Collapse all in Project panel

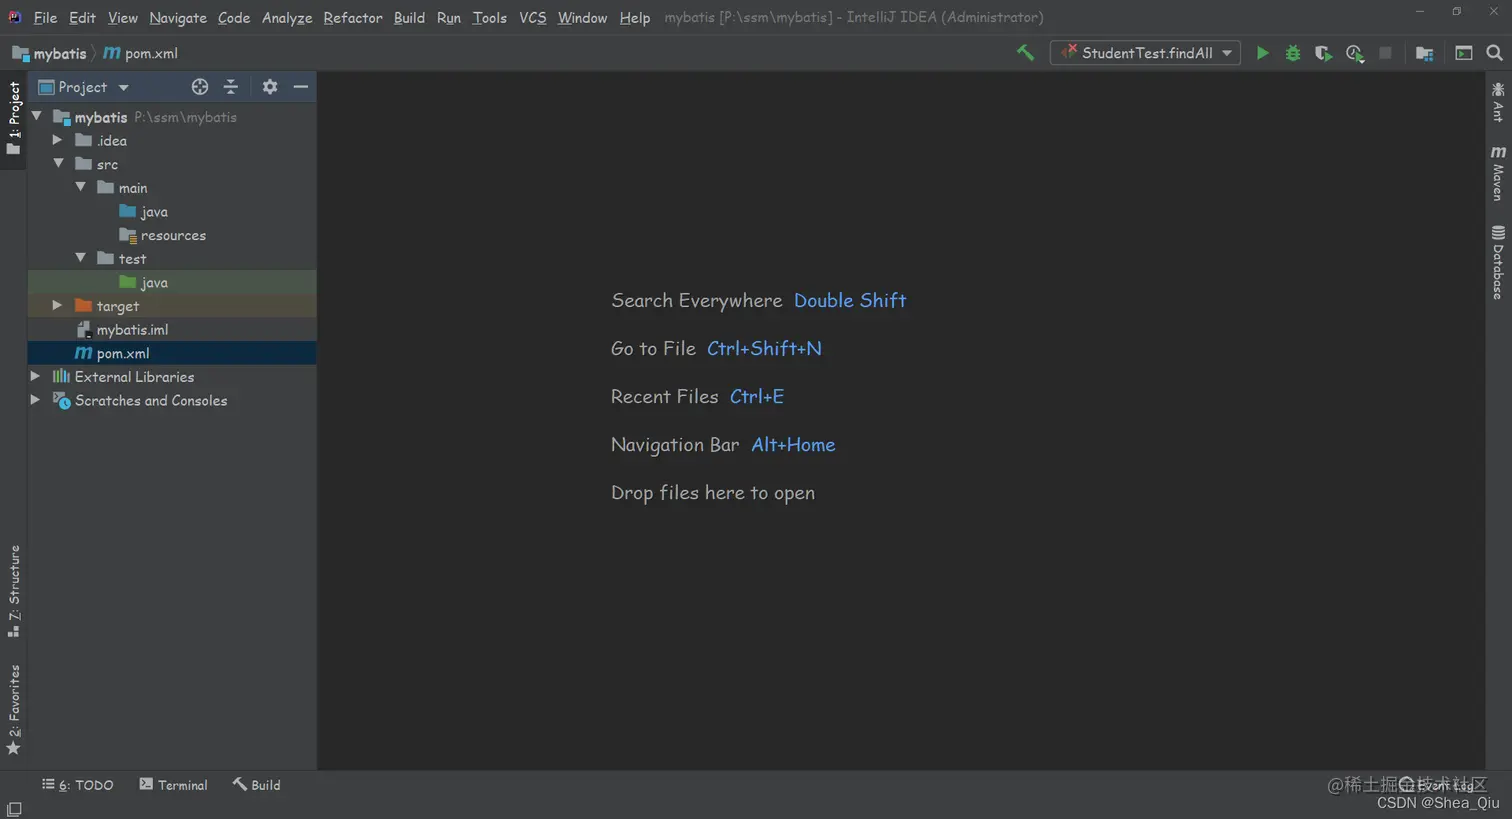(x=231, y=87)
